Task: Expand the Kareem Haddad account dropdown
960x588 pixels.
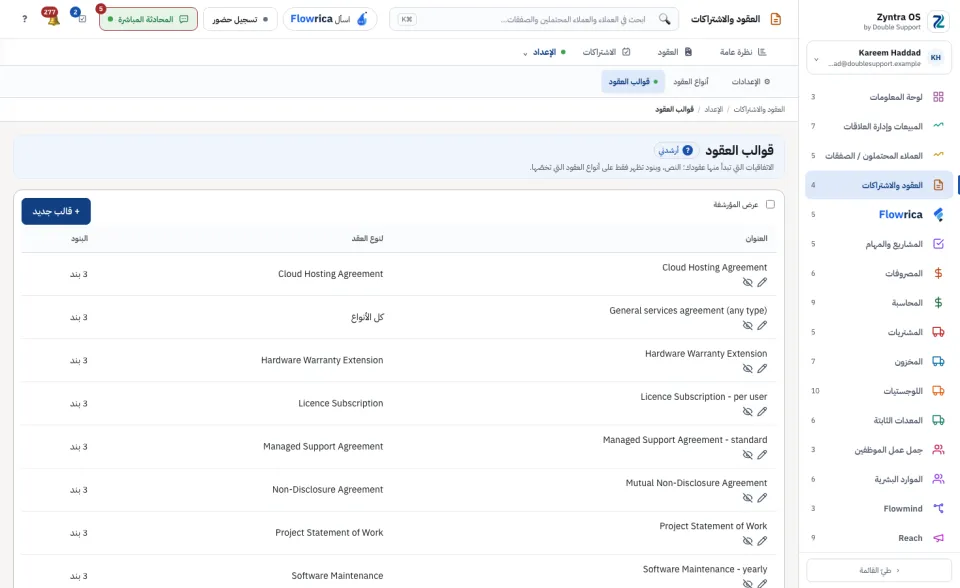Action: click(x=816, y=59)
